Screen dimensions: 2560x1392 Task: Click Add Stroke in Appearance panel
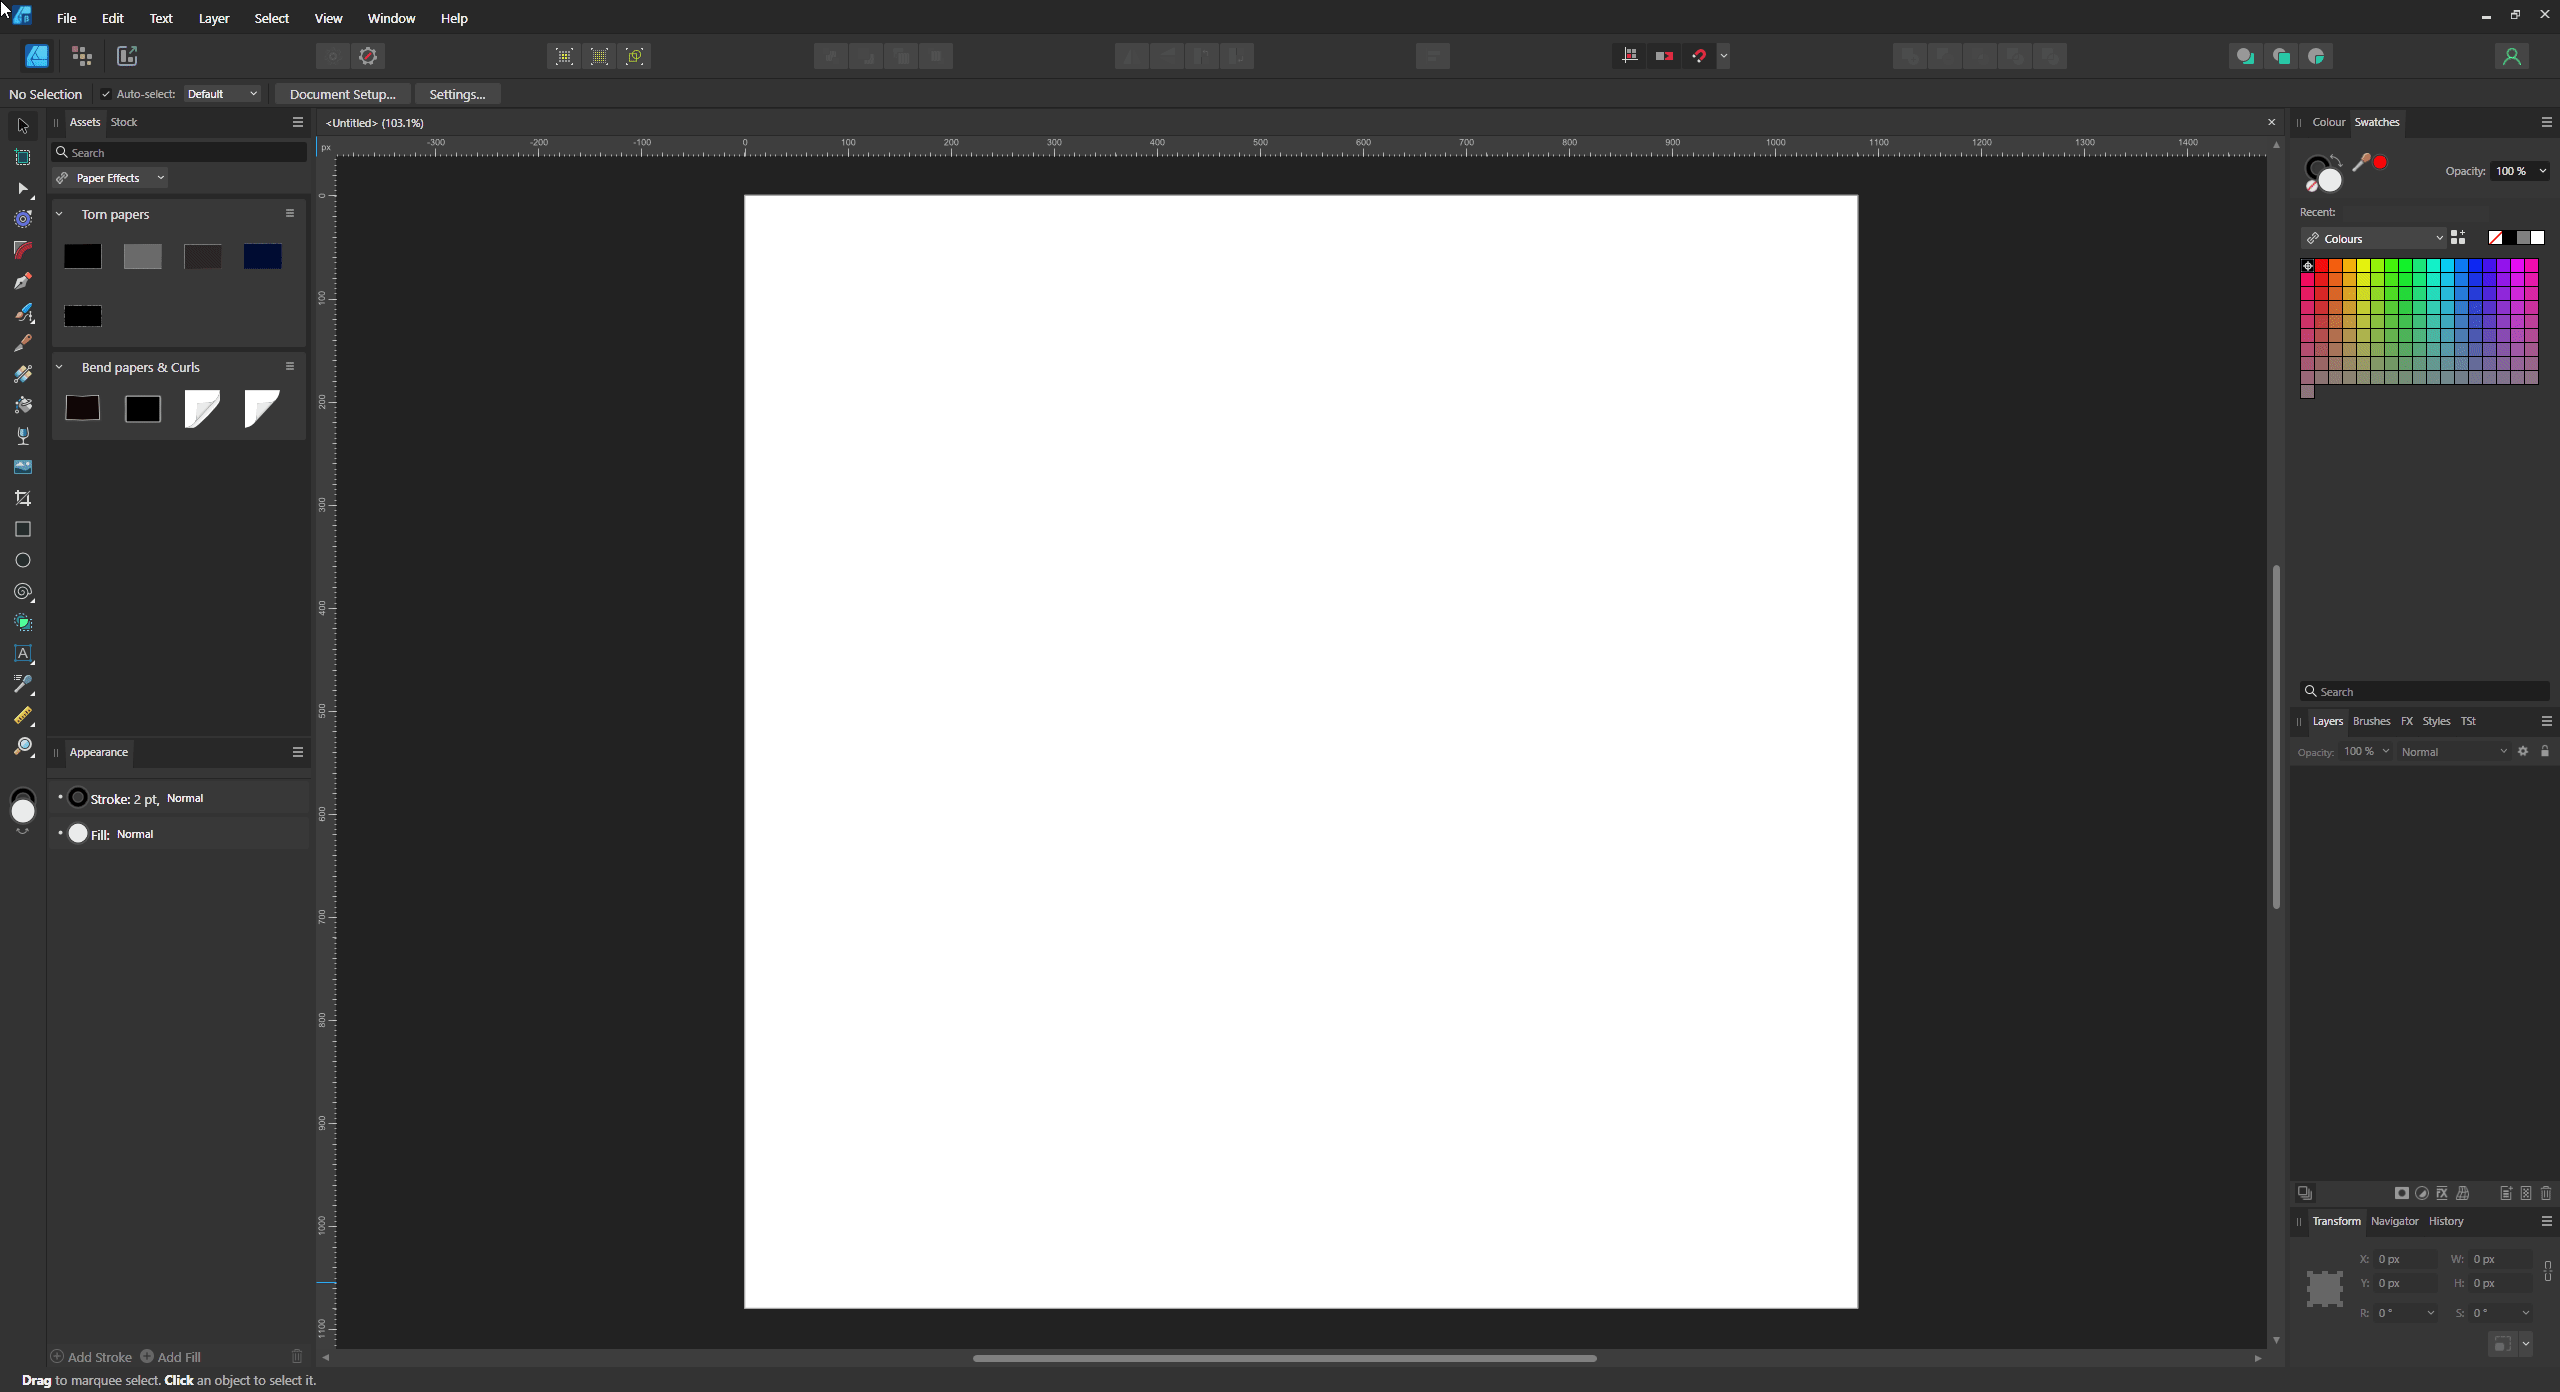91,1357
